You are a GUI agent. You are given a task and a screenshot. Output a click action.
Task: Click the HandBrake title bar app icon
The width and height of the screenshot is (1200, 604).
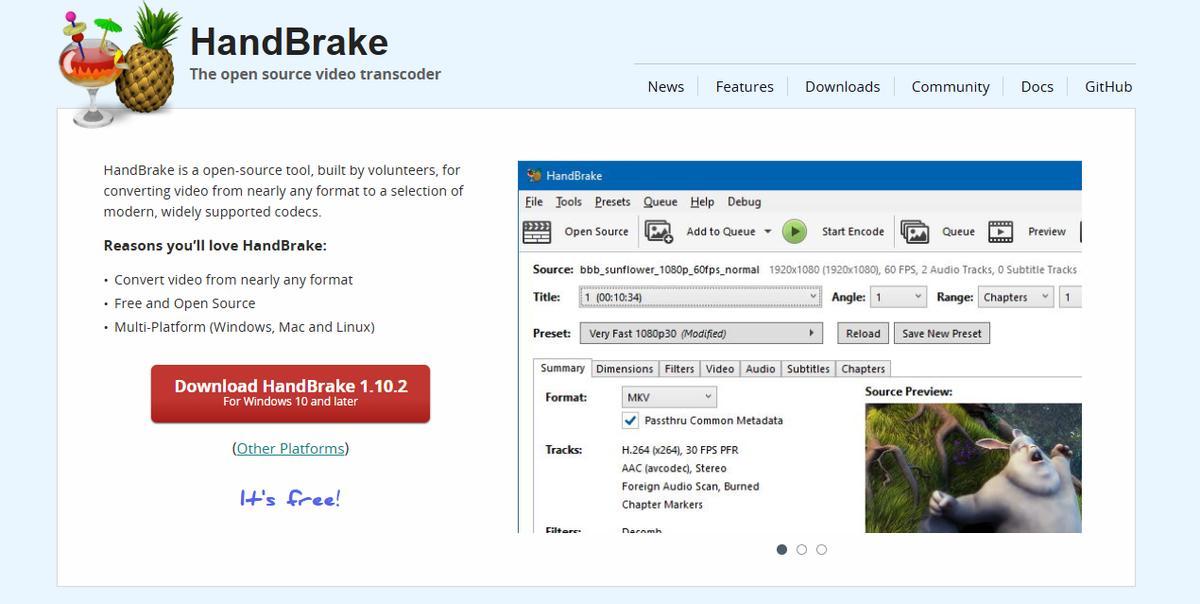[533, 176]
